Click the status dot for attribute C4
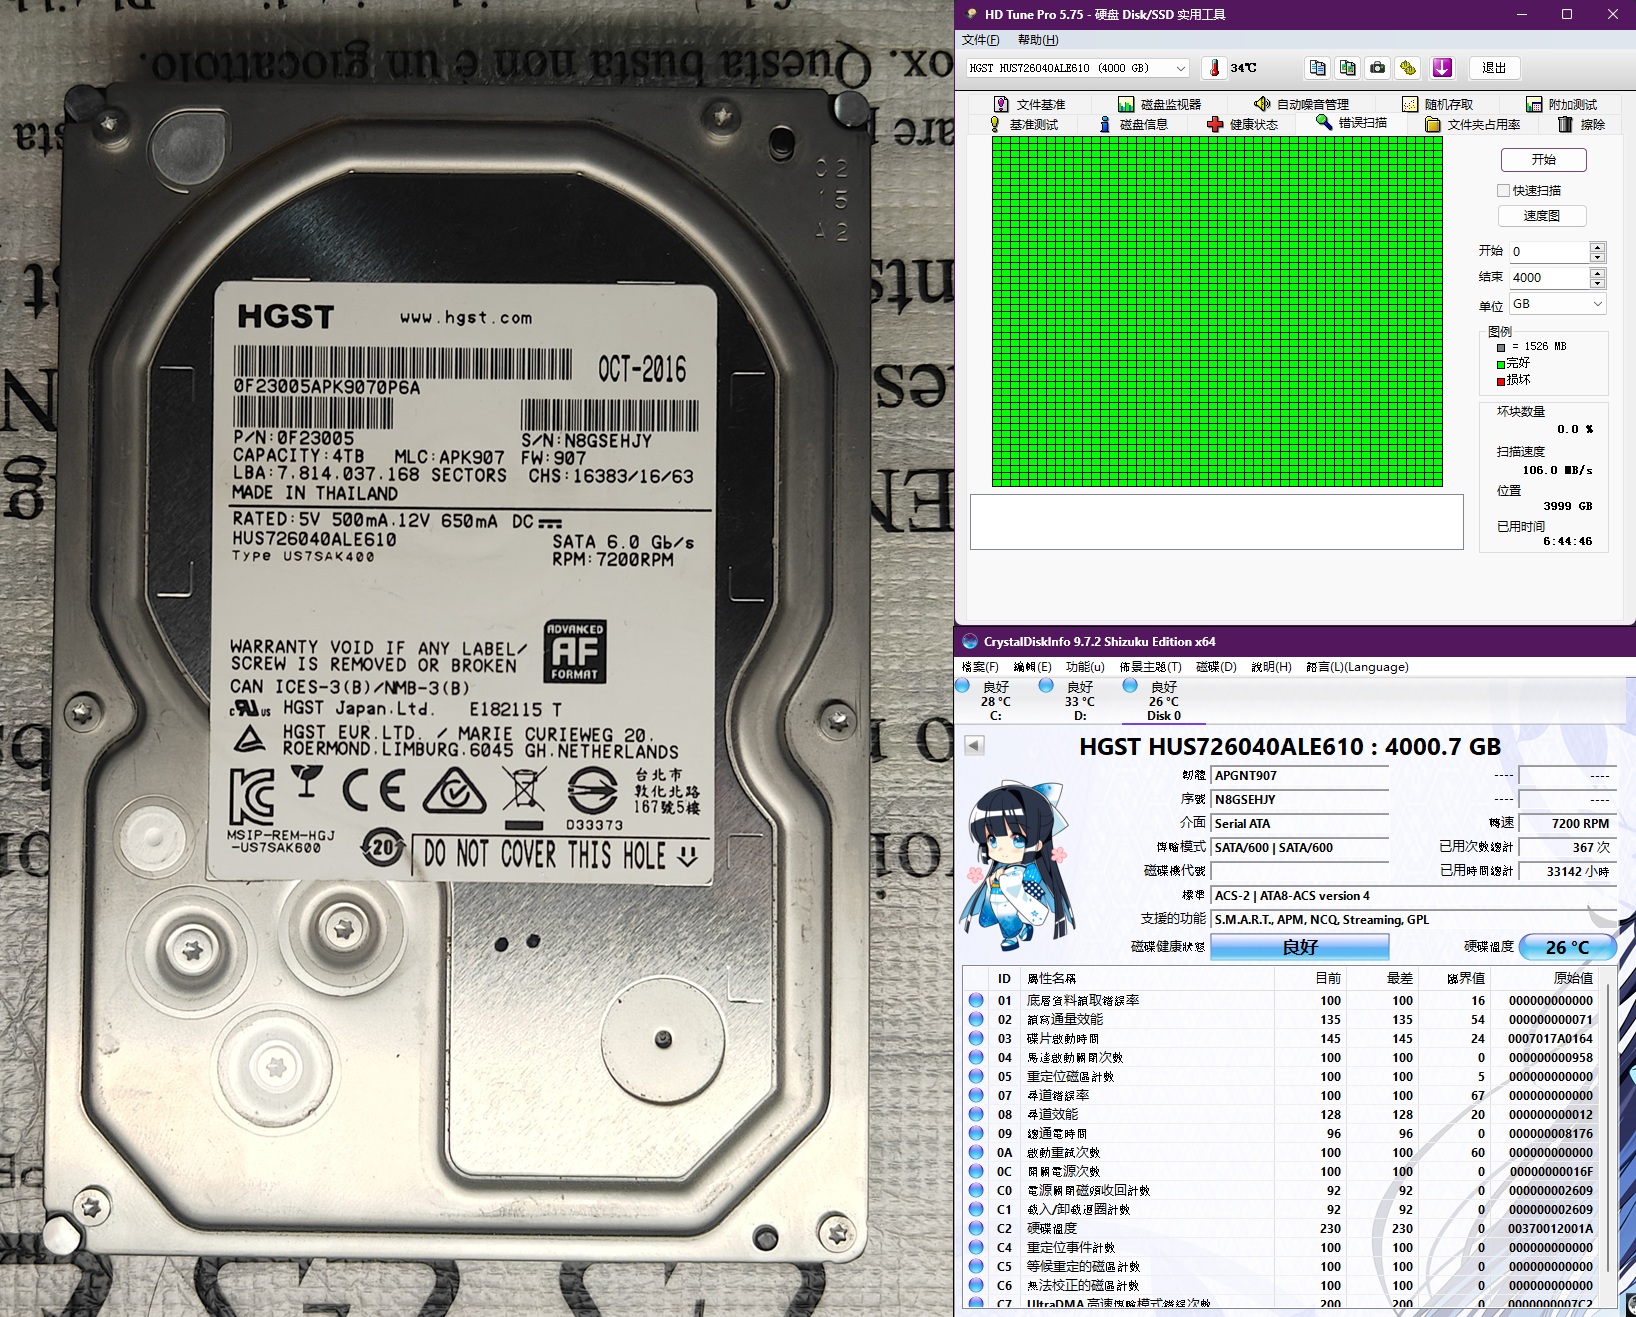The width and height of the screenshot is (1636, 1317). point(976,1247)
